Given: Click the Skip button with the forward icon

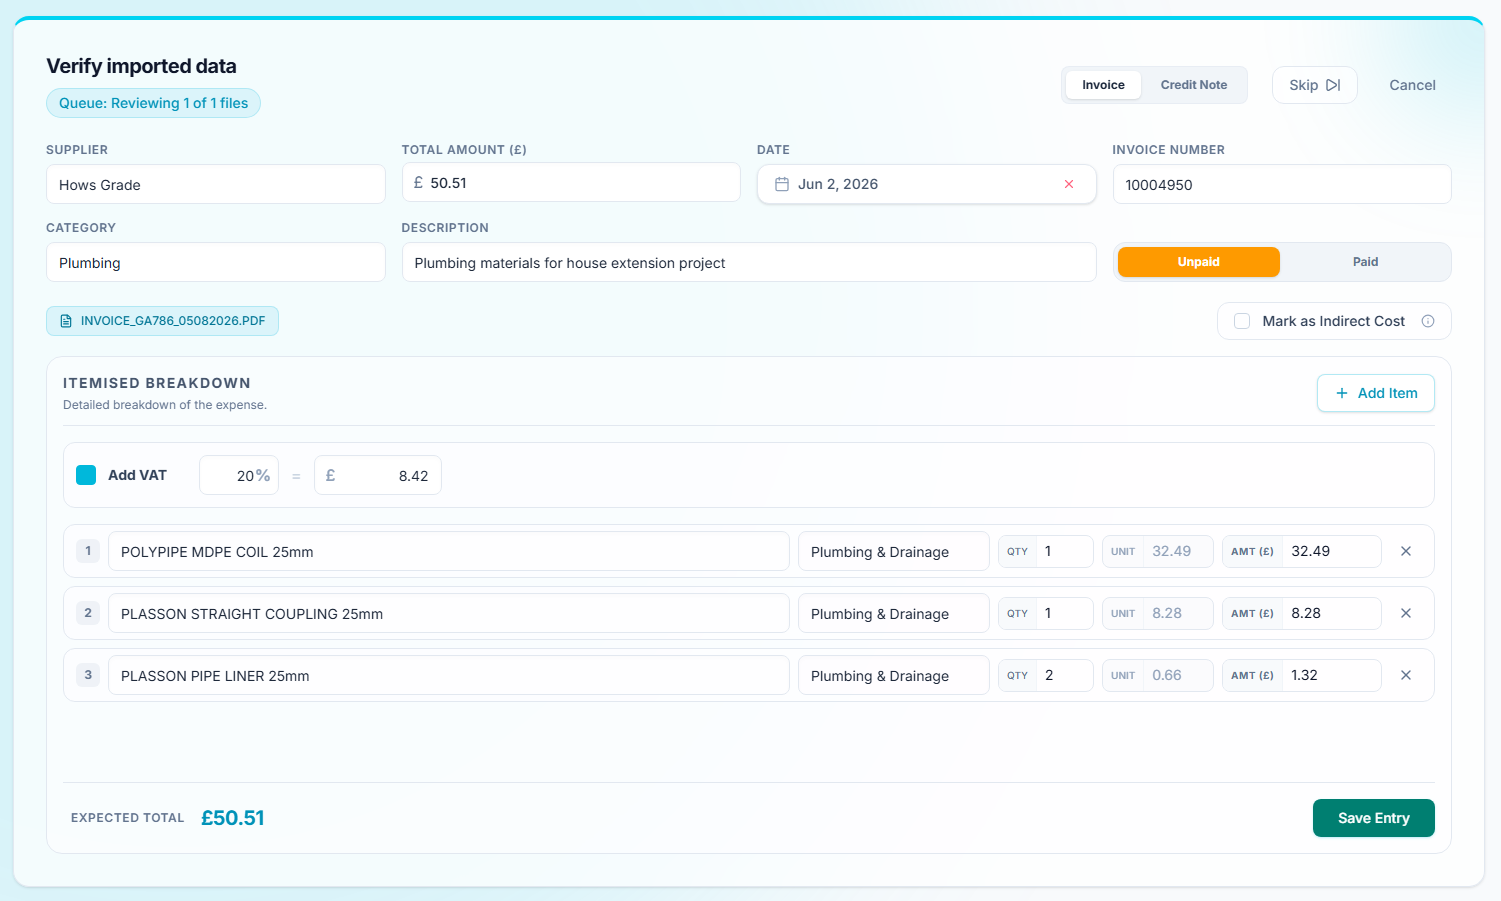Looking at the screenshot, I should (x=1314, y=85).
